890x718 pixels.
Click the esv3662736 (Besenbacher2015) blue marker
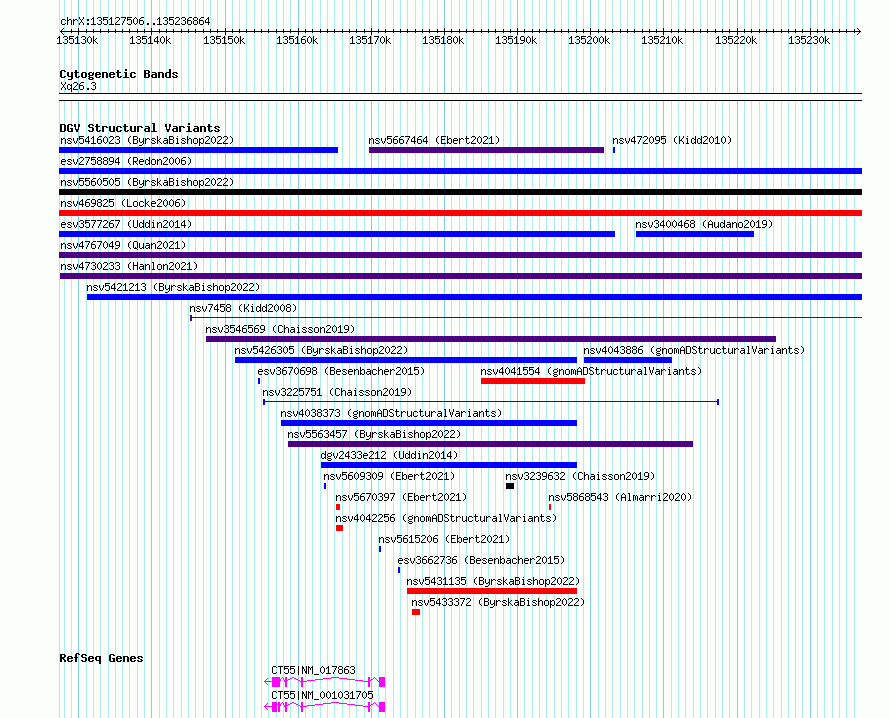click(399, 570)
